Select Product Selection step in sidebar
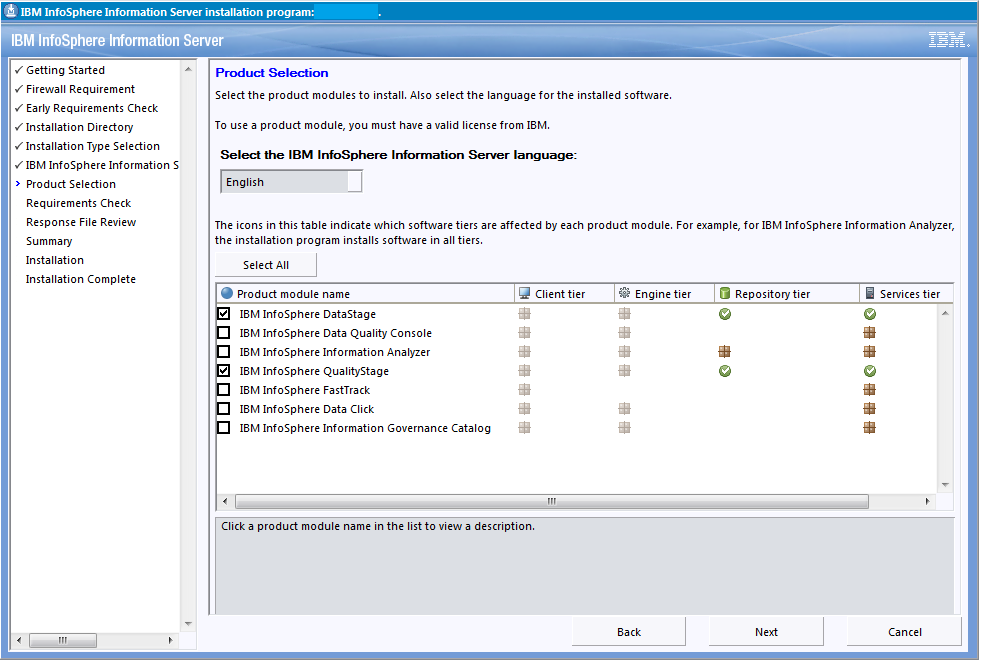 coord(71,184)
